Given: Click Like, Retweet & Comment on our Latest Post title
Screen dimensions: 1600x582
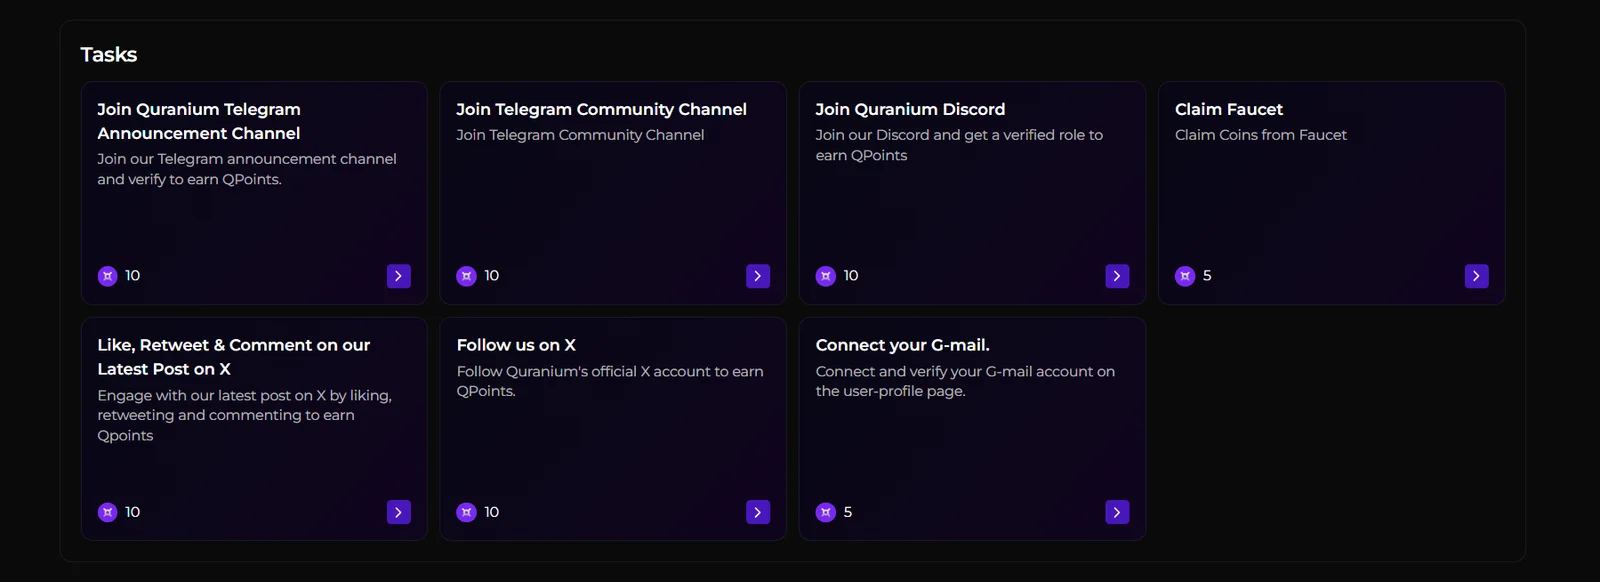Looking at the screenshot, I should (234, 357).
